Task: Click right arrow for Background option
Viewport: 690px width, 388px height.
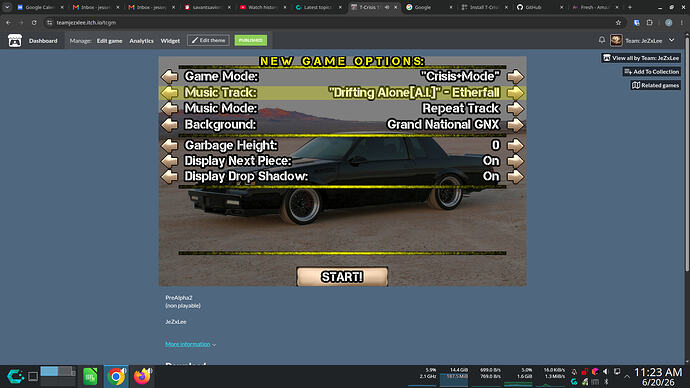Action: coord(515,124)
